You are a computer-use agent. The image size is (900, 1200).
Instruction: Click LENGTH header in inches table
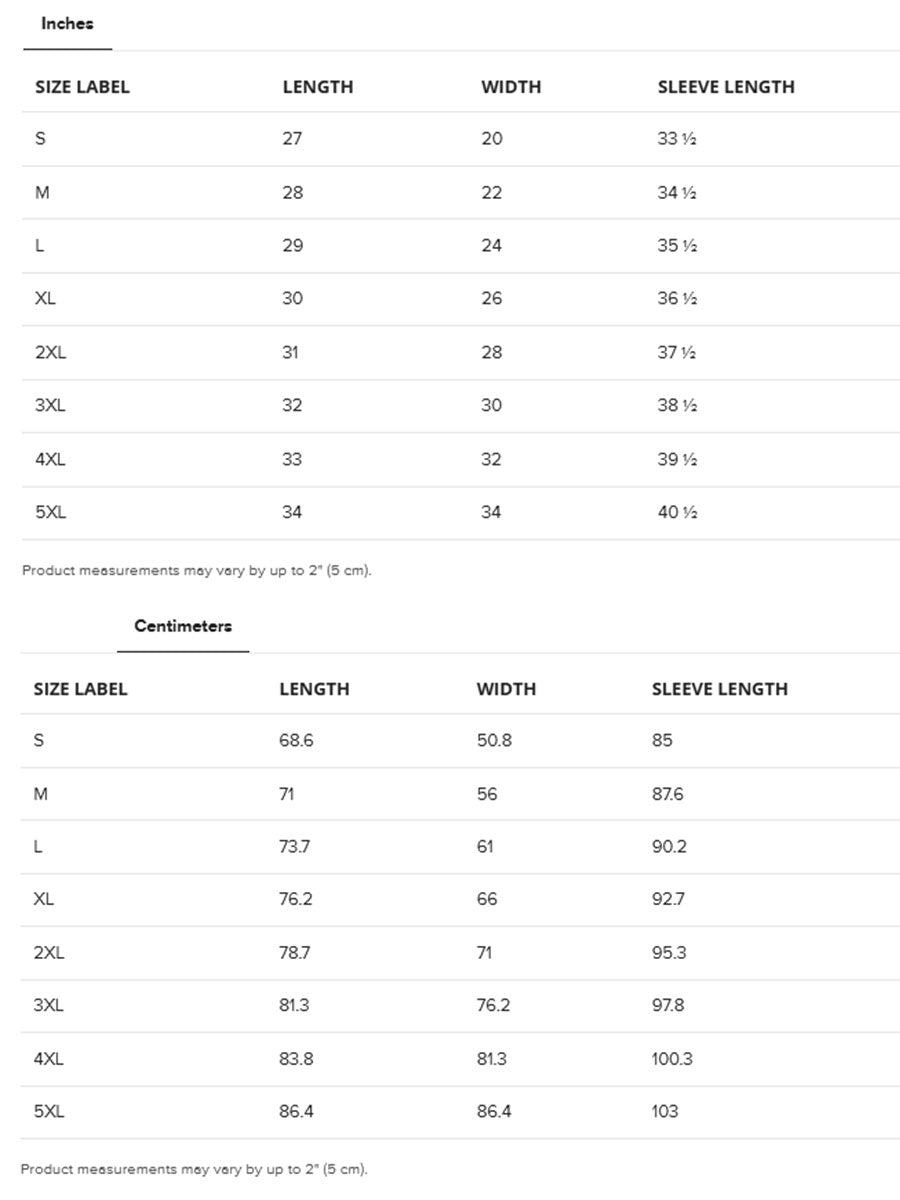click(318, 87)
